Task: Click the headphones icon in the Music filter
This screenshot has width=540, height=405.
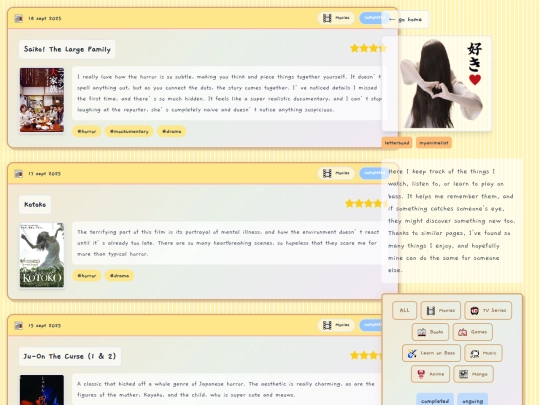Action: point(474,353)
